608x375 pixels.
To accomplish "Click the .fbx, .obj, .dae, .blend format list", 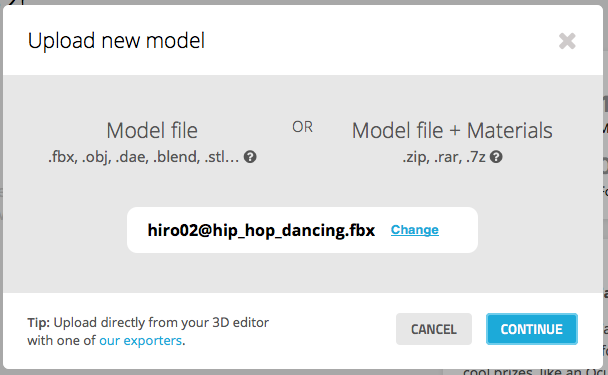I will click(143, 157).
